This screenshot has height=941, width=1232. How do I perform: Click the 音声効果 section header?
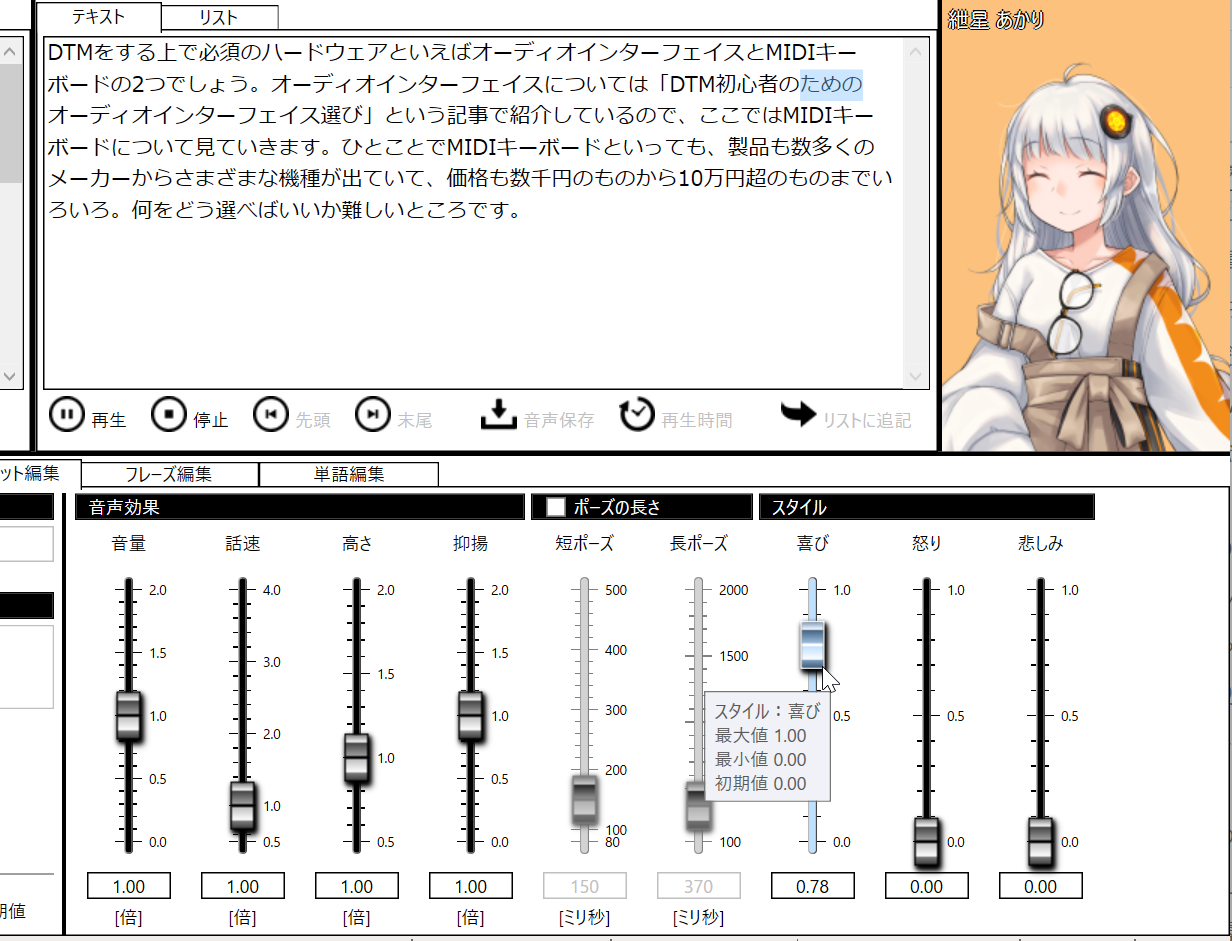pyautogui.click(x=300, y=507)
